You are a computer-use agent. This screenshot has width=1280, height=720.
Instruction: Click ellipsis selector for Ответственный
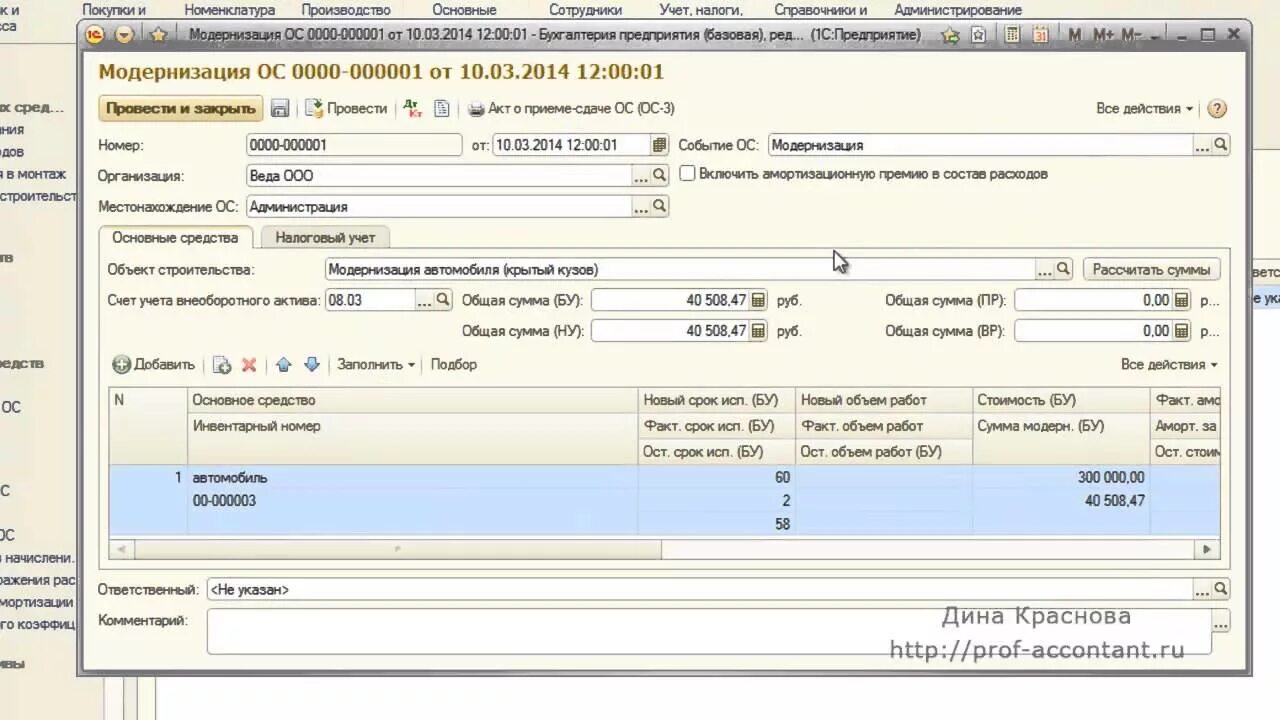(x=1202, y=589)
